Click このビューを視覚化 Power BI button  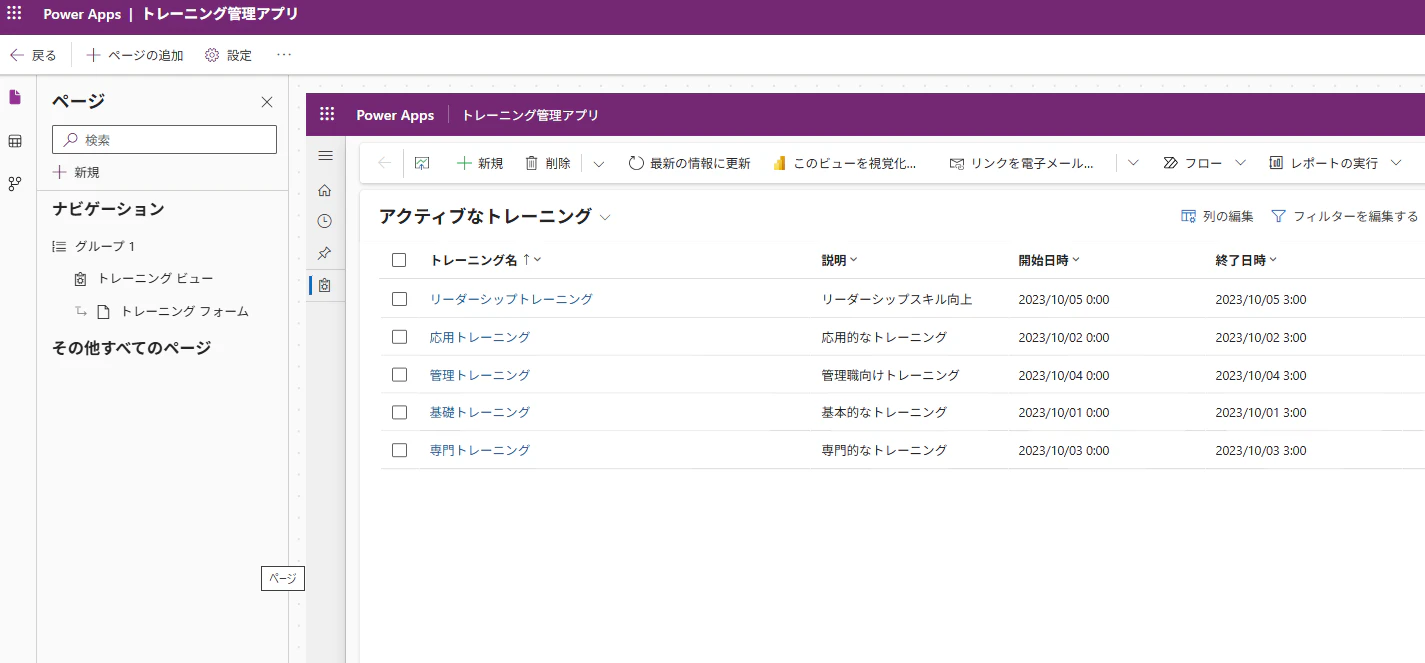tap(845, 163)
